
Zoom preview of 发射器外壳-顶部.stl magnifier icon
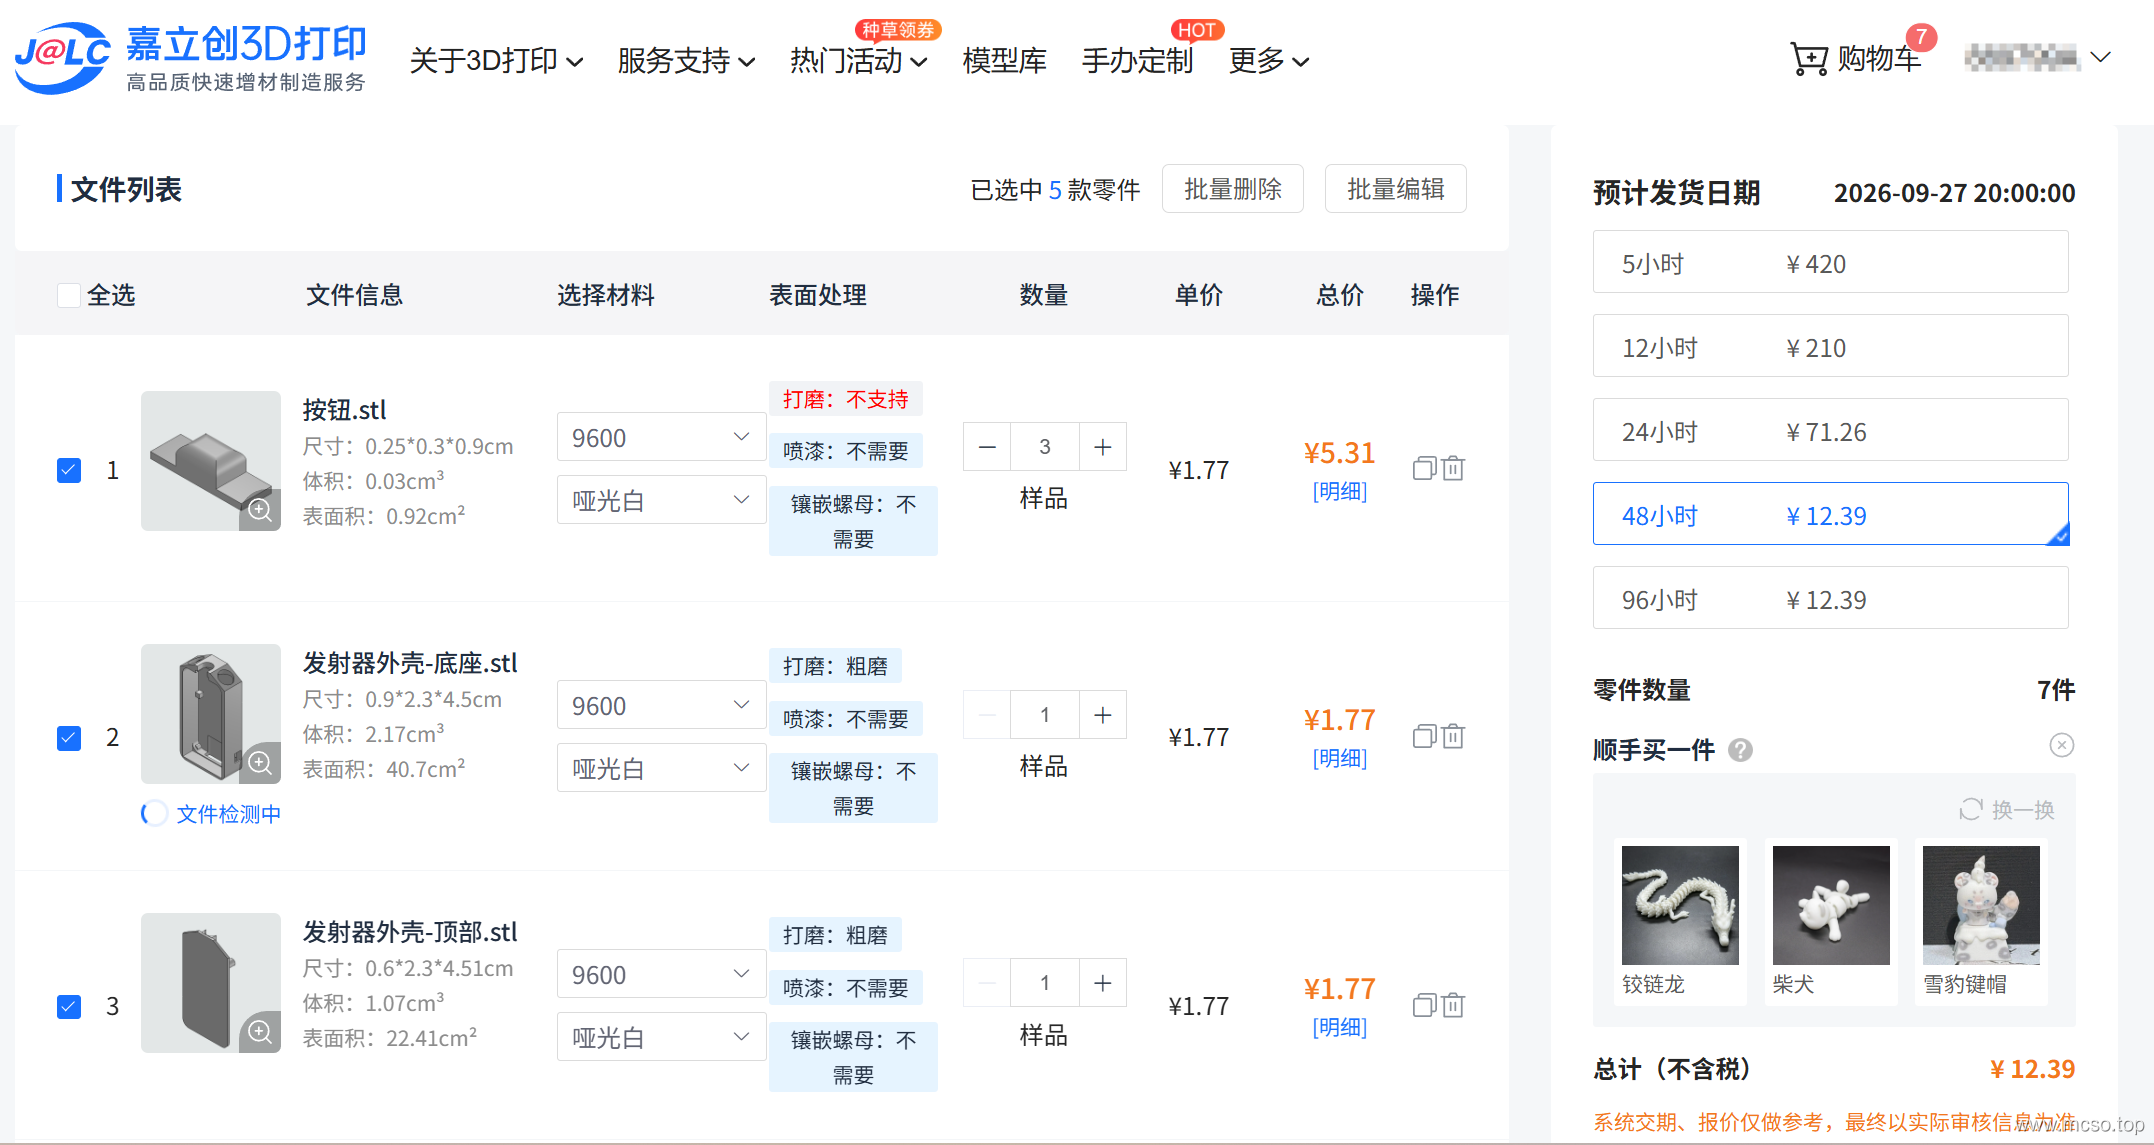(260, 1032)
